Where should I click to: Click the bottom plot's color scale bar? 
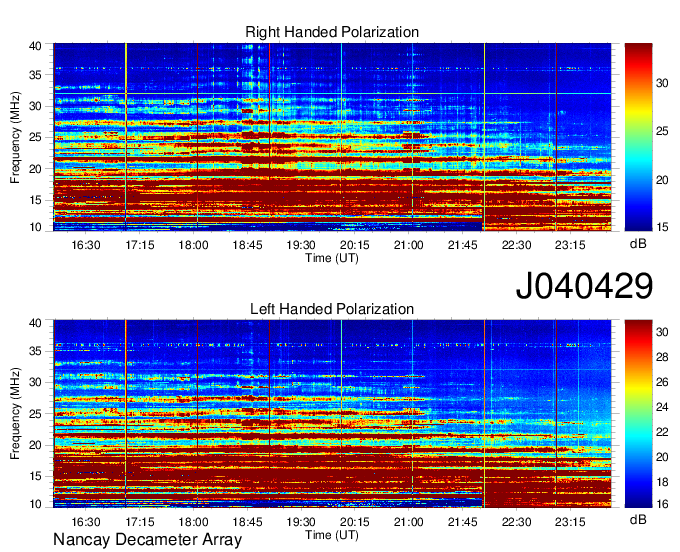(638, 414)
